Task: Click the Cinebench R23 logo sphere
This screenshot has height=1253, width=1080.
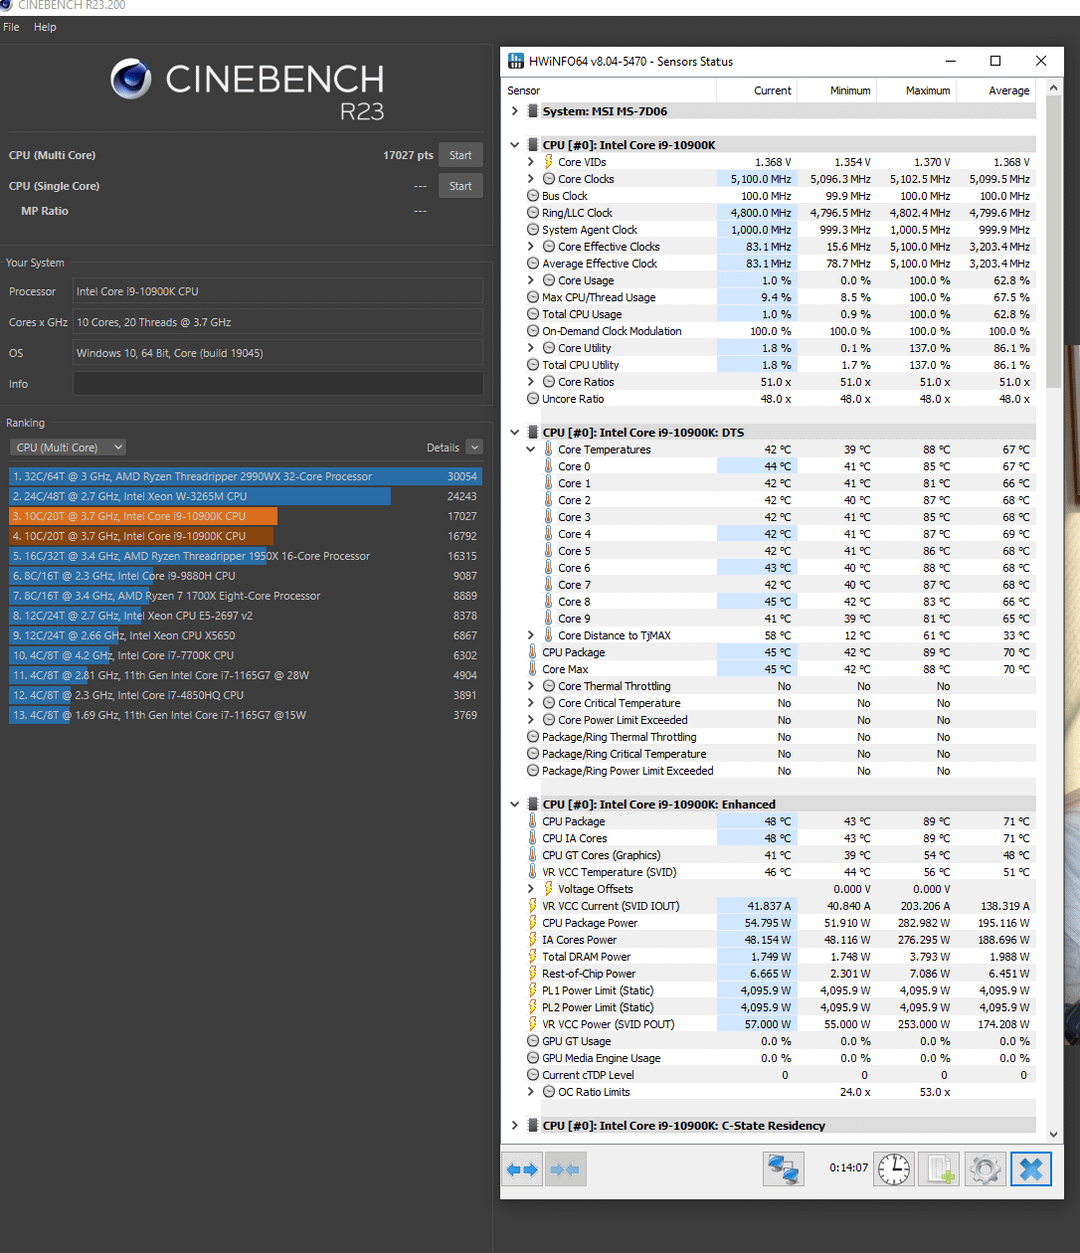Action: coord(131,79)
